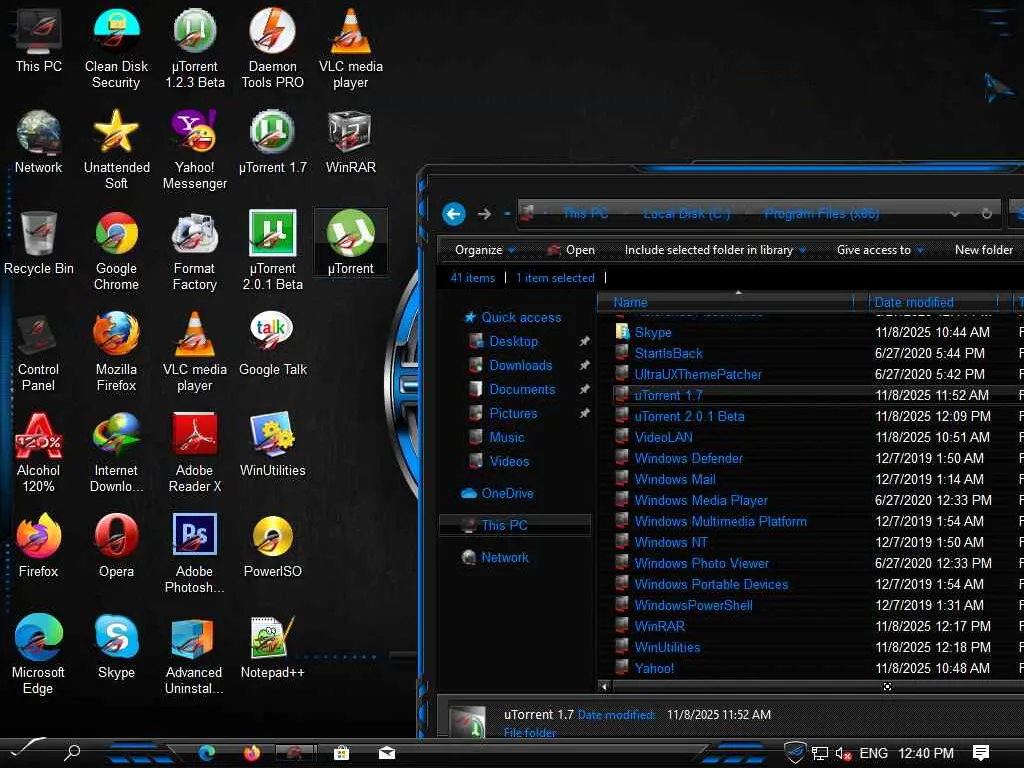Image resolution: width=1024 pixels, height=768 pixels.
Task: Open Organize dropdown in Explorer toolbar
Action: pos(485,250)
